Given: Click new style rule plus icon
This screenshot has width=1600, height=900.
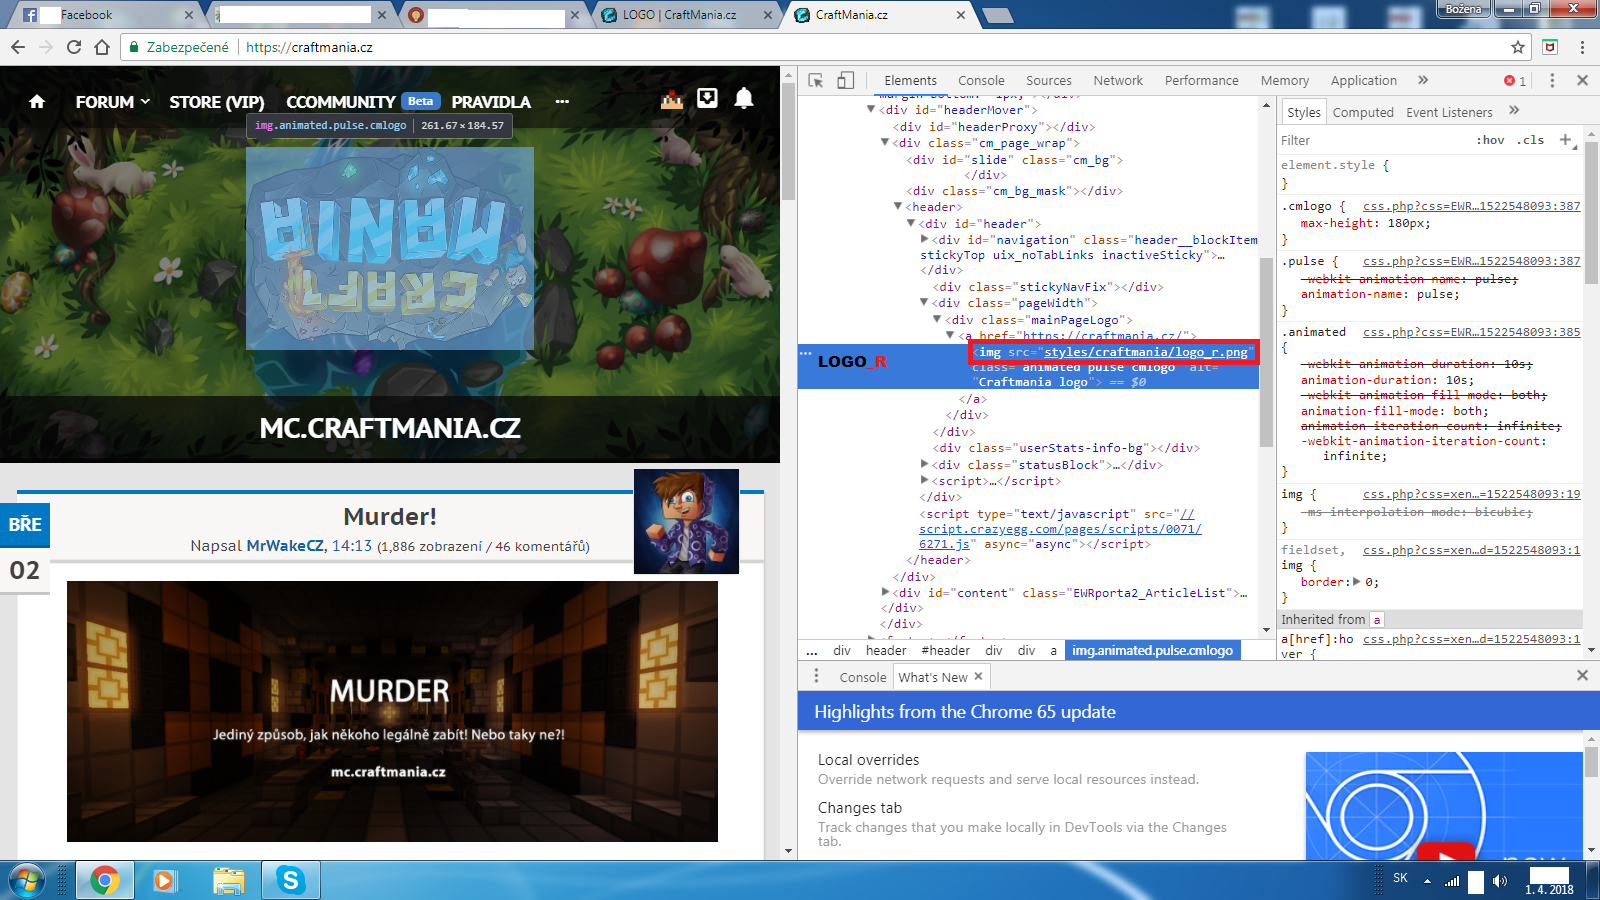Looking at the screenshot, I should [x=1565, y=140].
